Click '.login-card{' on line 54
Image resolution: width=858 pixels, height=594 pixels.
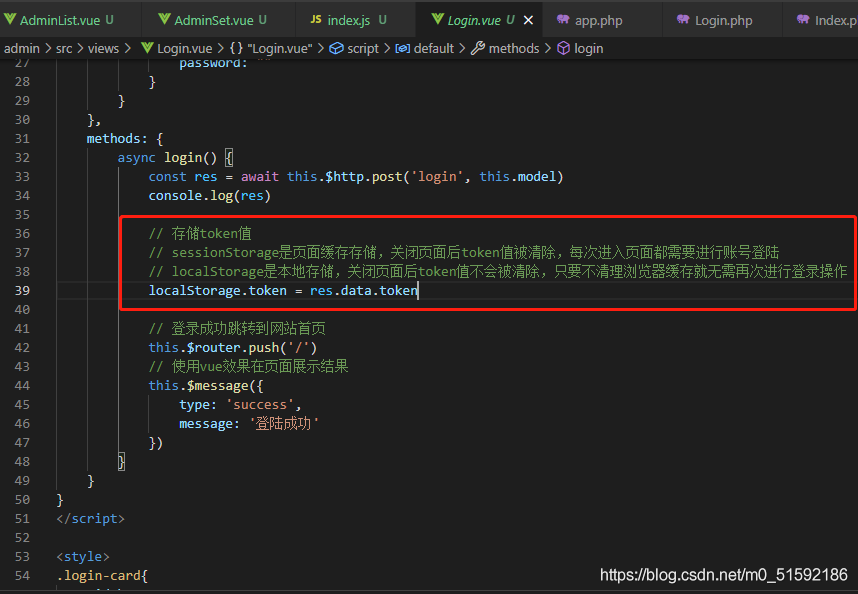click(x=102, y=576)
